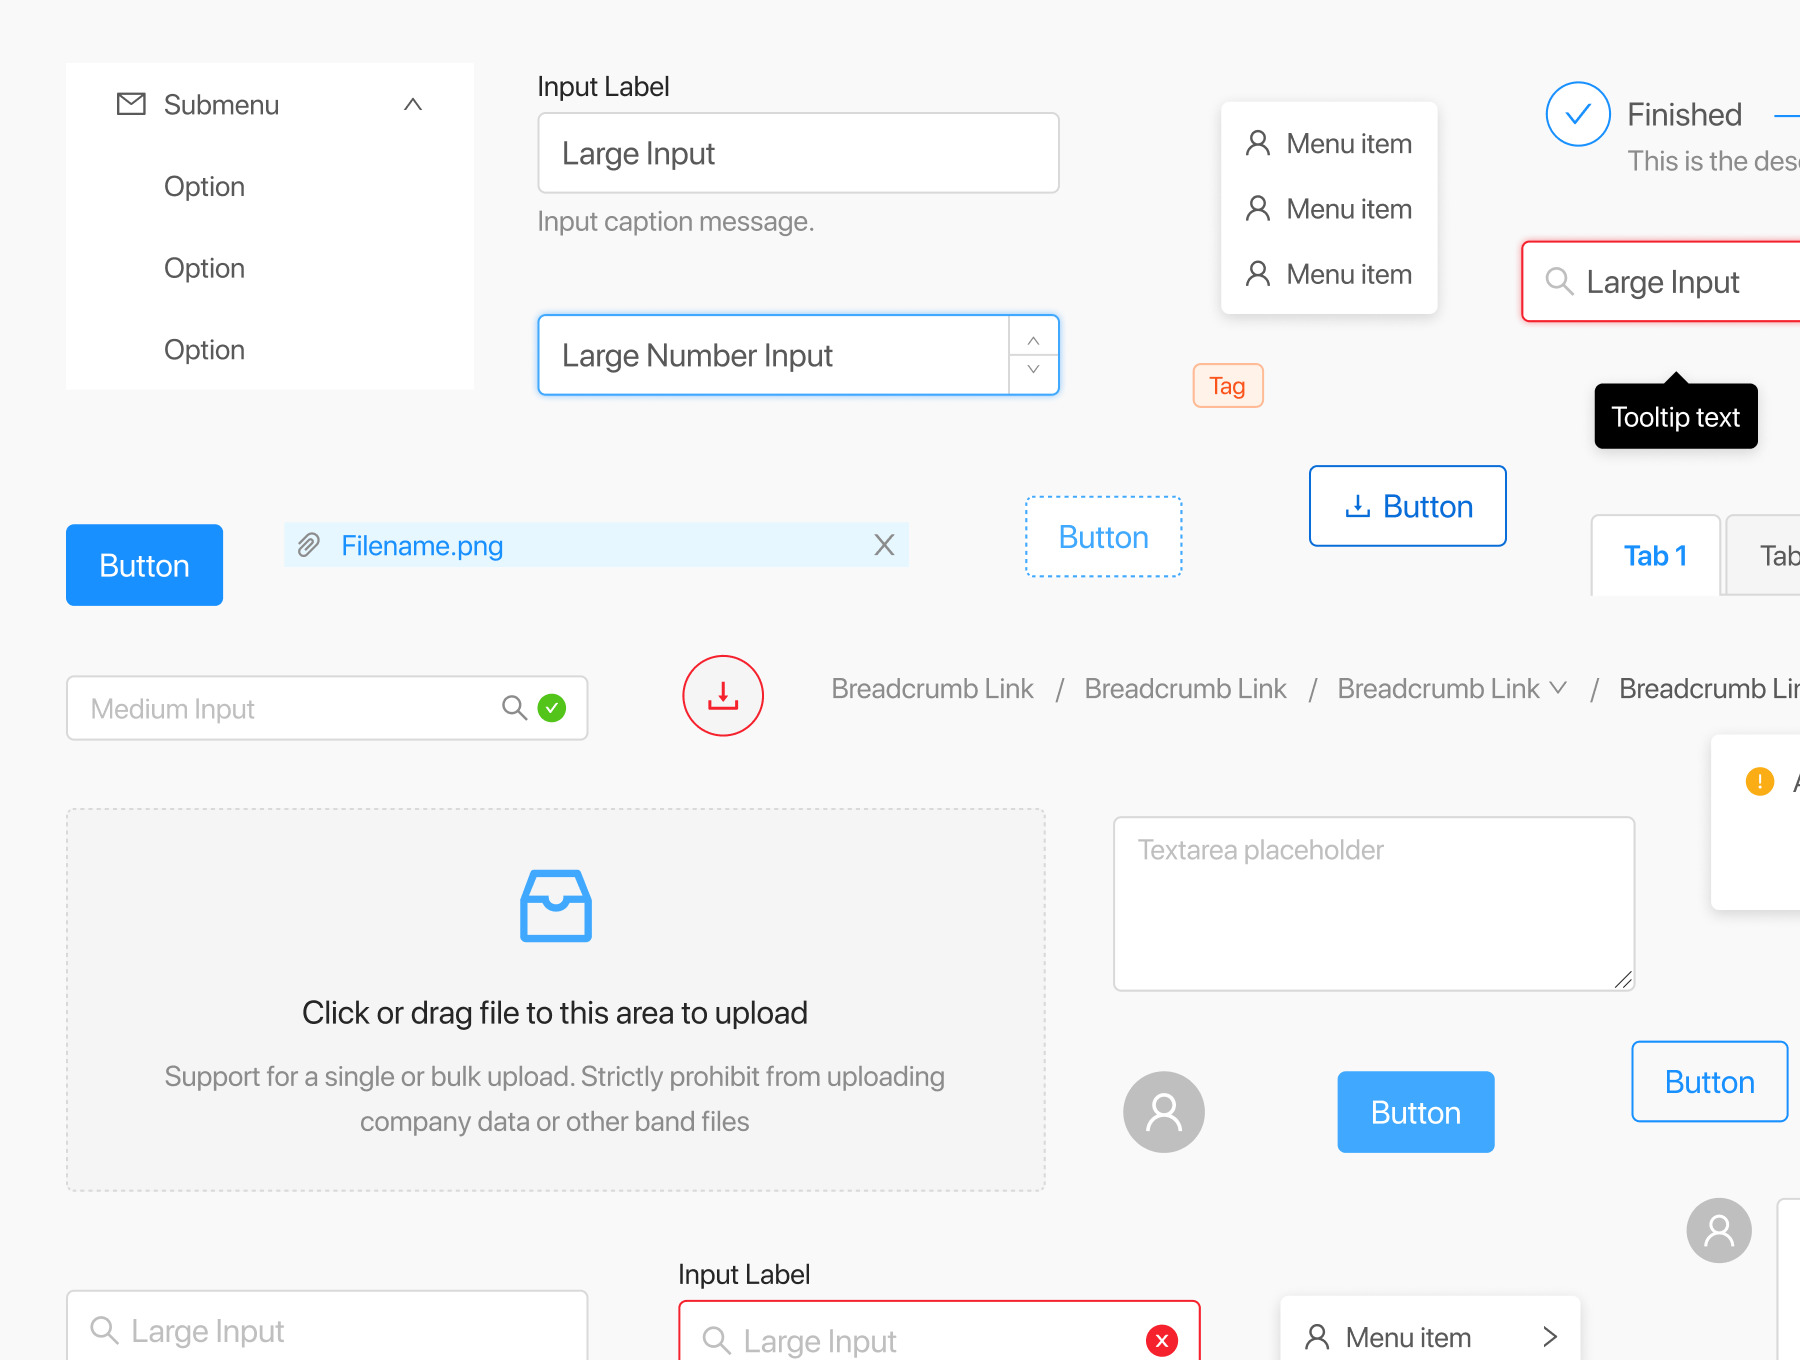This screenshot has height=1360, width=1800.
Task: Collapse the Submenu using its chevron arrow
Action: (x=412, y=104)
